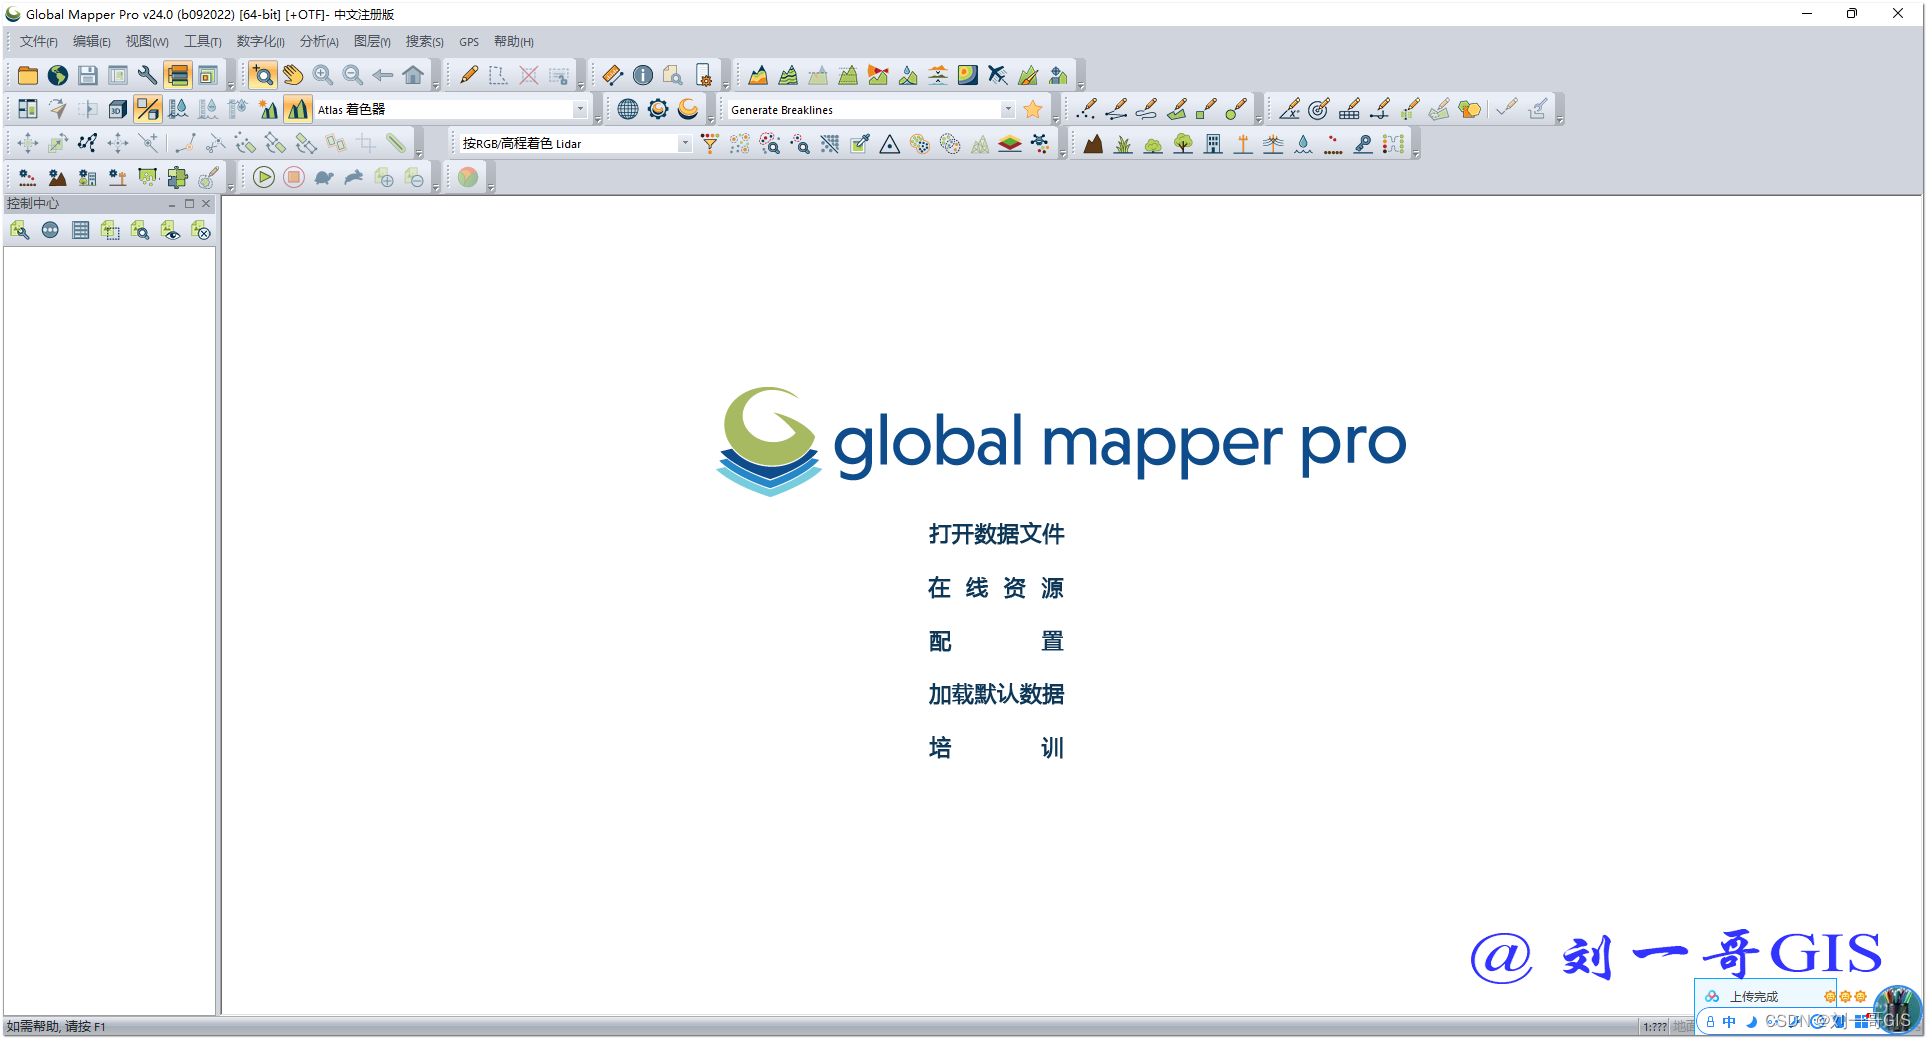
Task: Open the 数字化 menu
Action: tap(260, 42)
